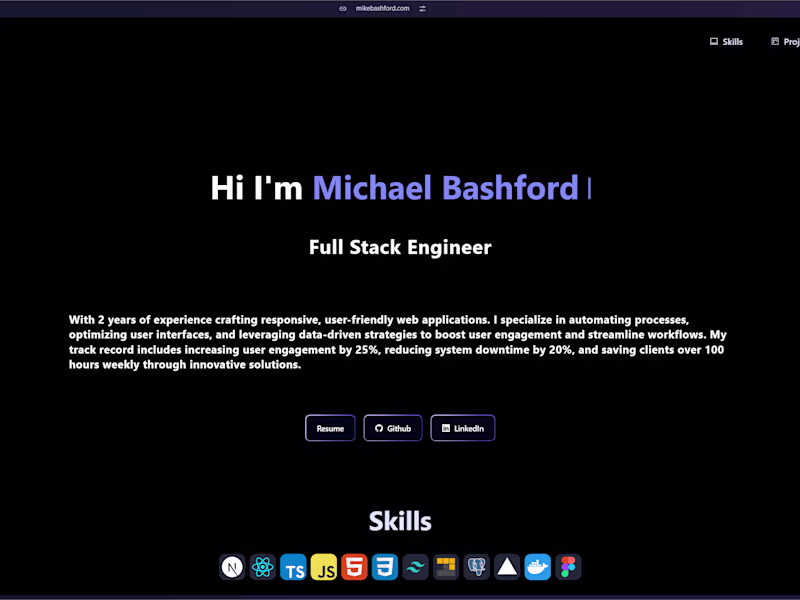Select the Figma skill icon

(x=568, y=567)
